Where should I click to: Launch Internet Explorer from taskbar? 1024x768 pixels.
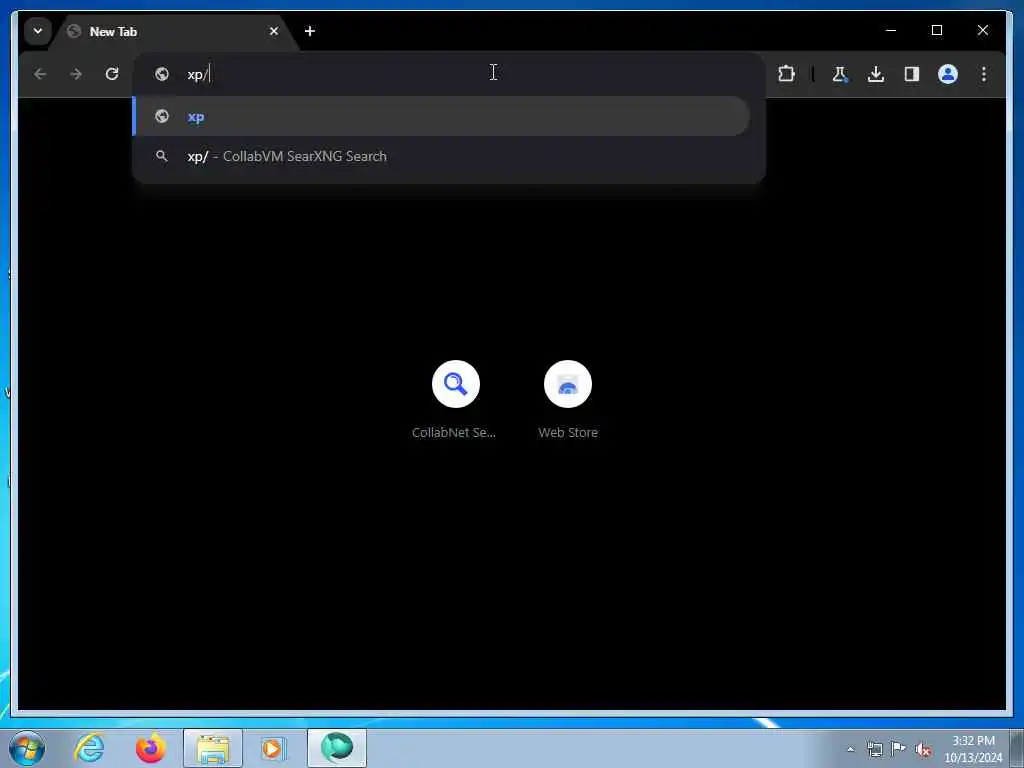[89, 748]
